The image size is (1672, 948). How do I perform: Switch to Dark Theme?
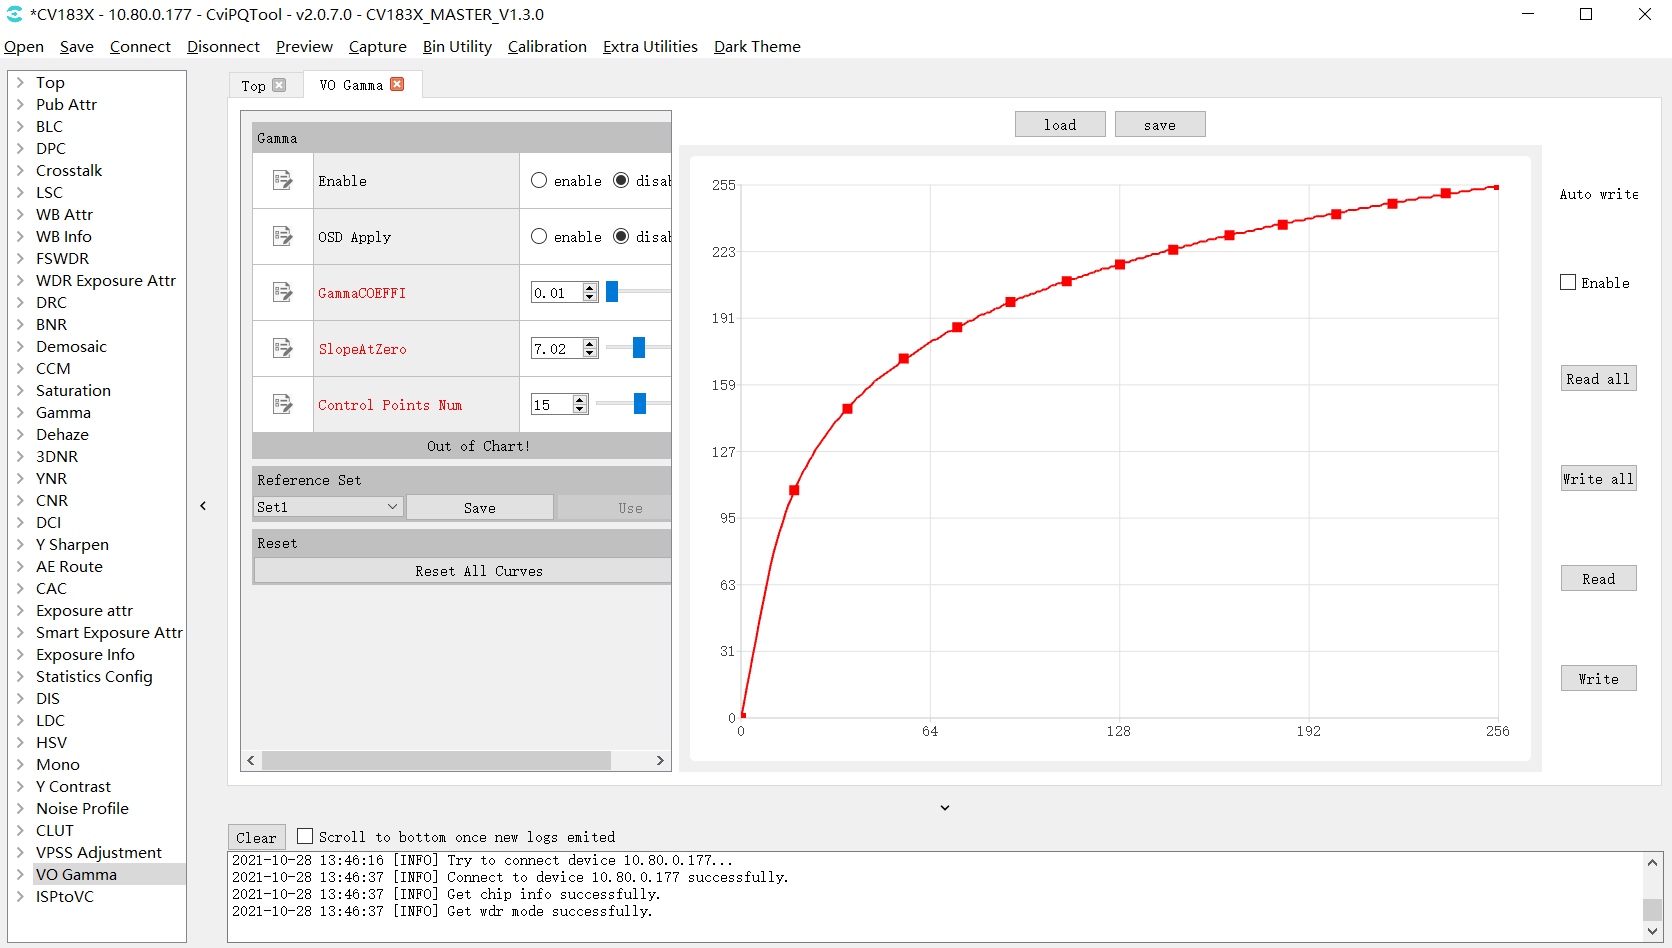pos(757,46)
